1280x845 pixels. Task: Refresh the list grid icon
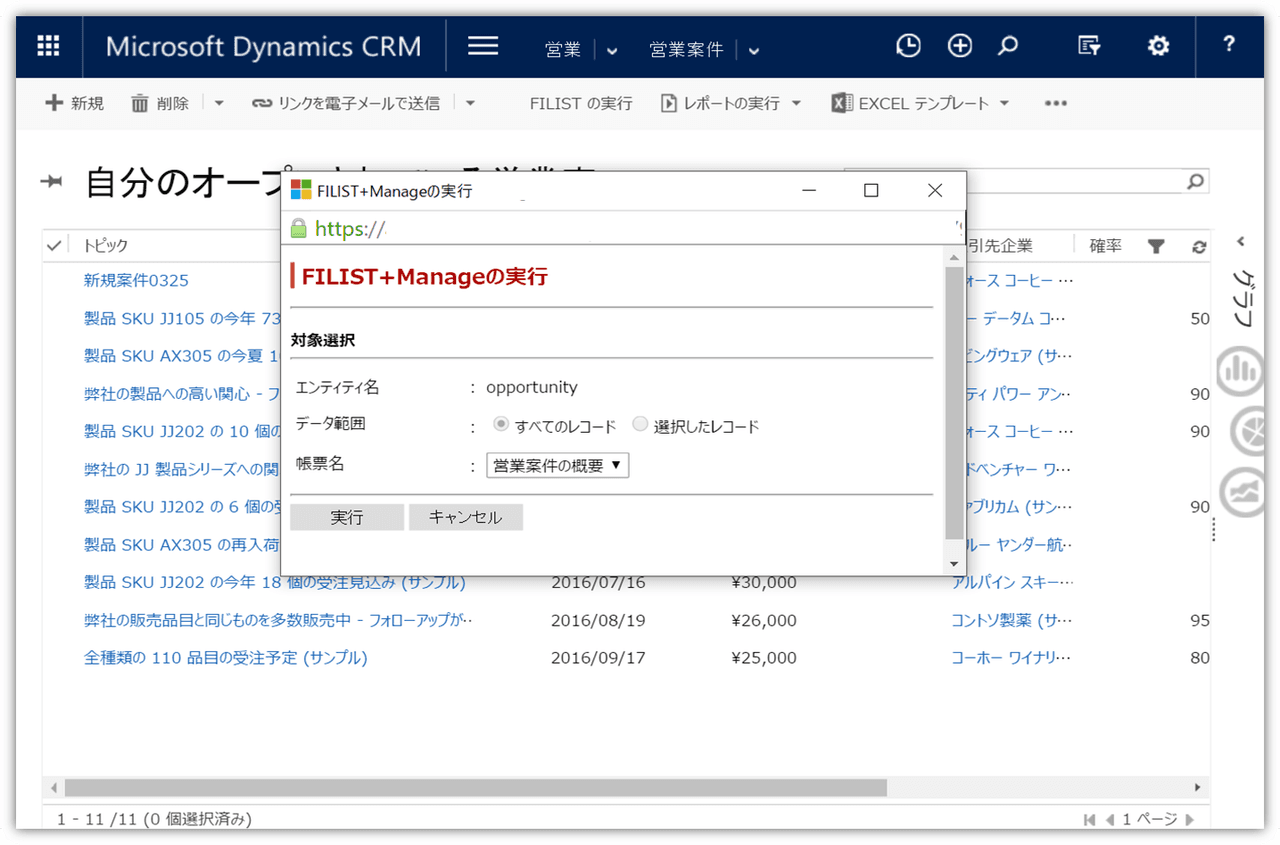[1199, 247]
